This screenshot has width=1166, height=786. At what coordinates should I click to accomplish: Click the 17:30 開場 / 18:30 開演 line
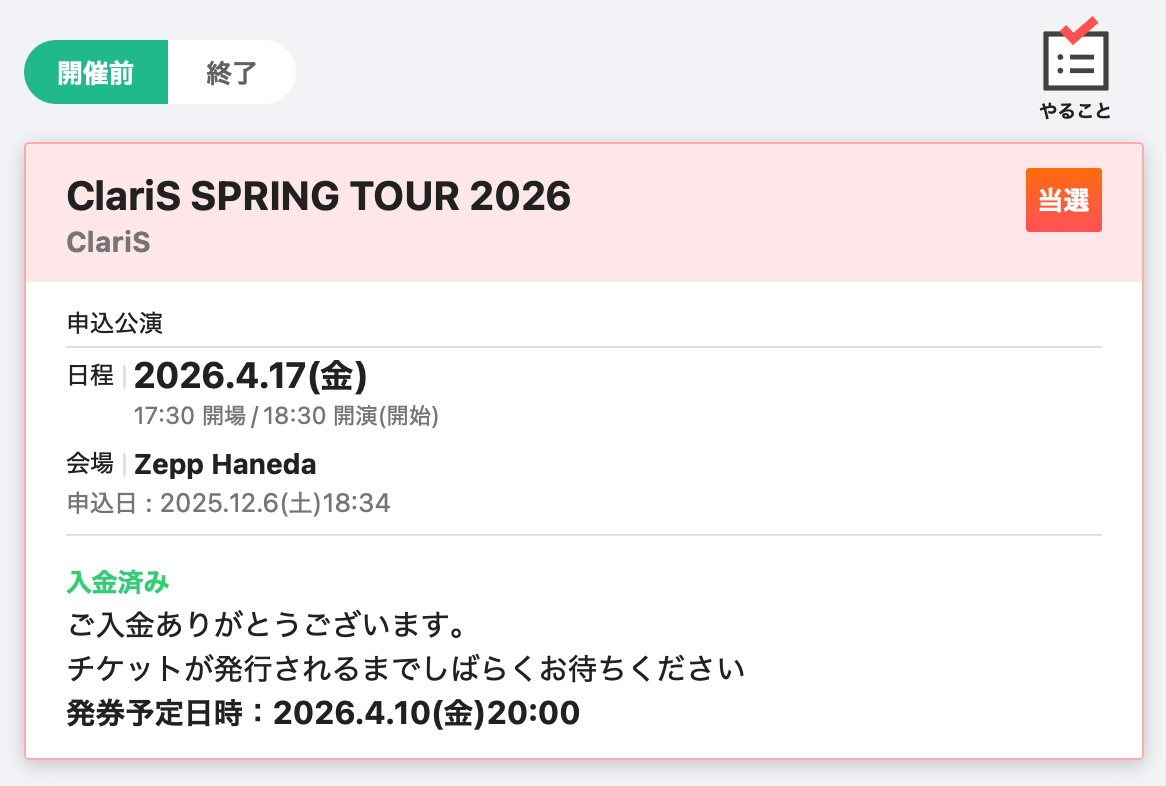point(286,416)
